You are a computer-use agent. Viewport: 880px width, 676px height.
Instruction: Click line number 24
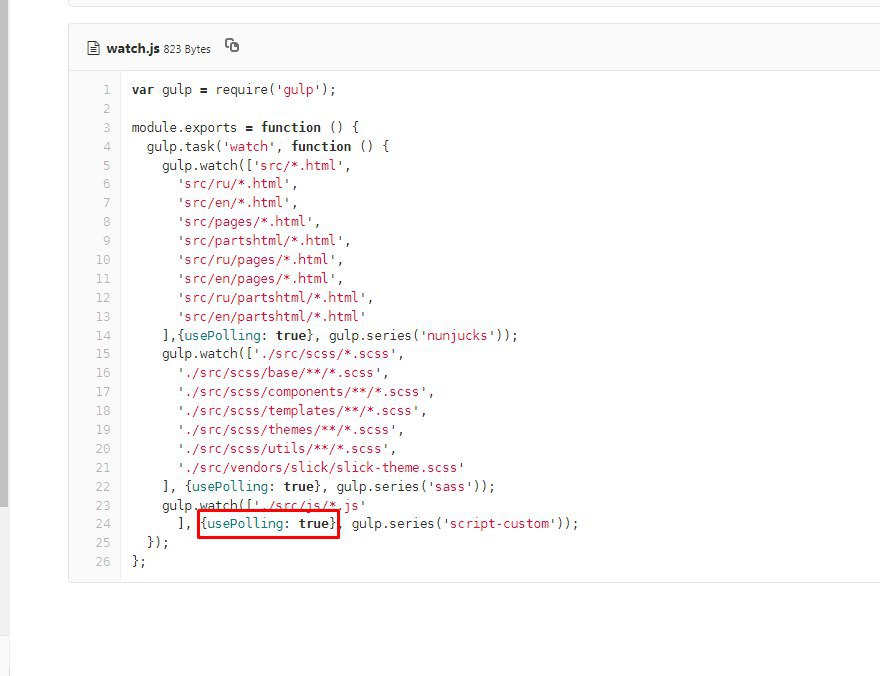(103, 524)
